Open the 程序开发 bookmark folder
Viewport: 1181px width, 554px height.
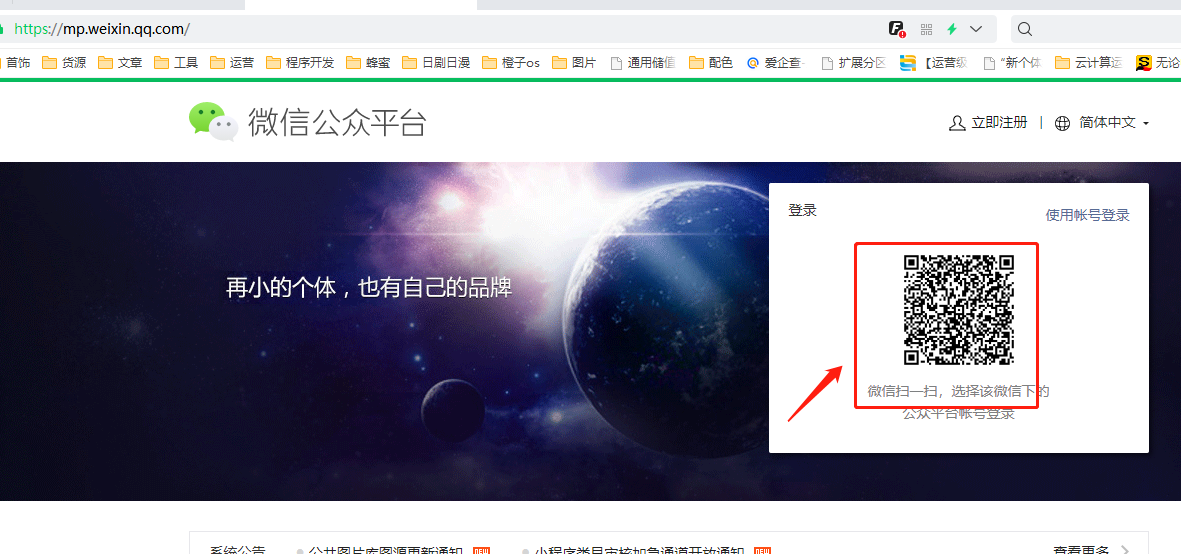[300, 62]
